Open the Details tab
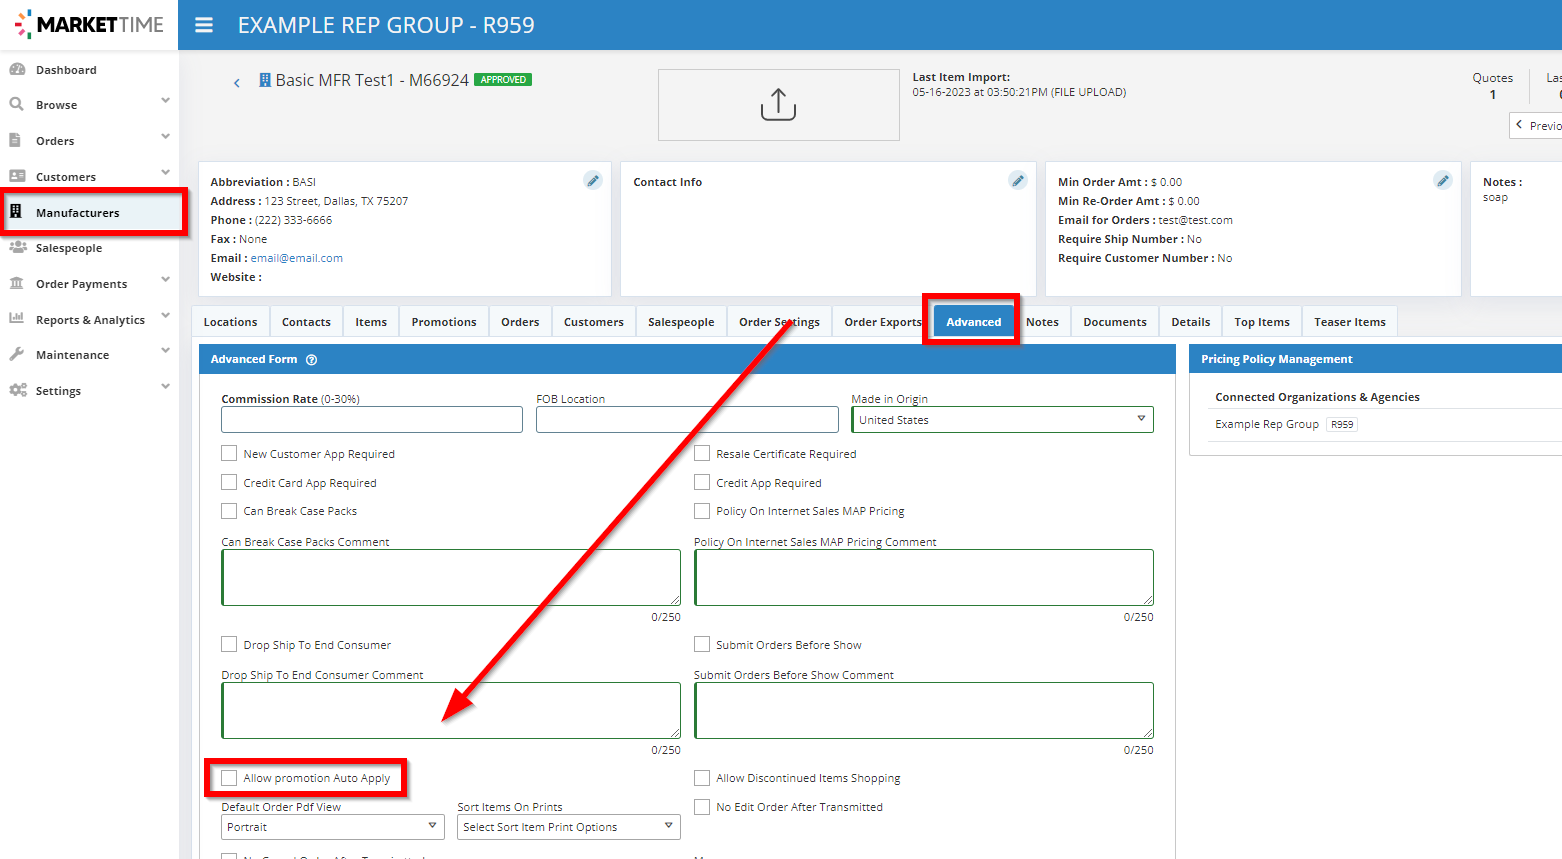Viewport: 1562px width, 859px height. (1191, 322)
